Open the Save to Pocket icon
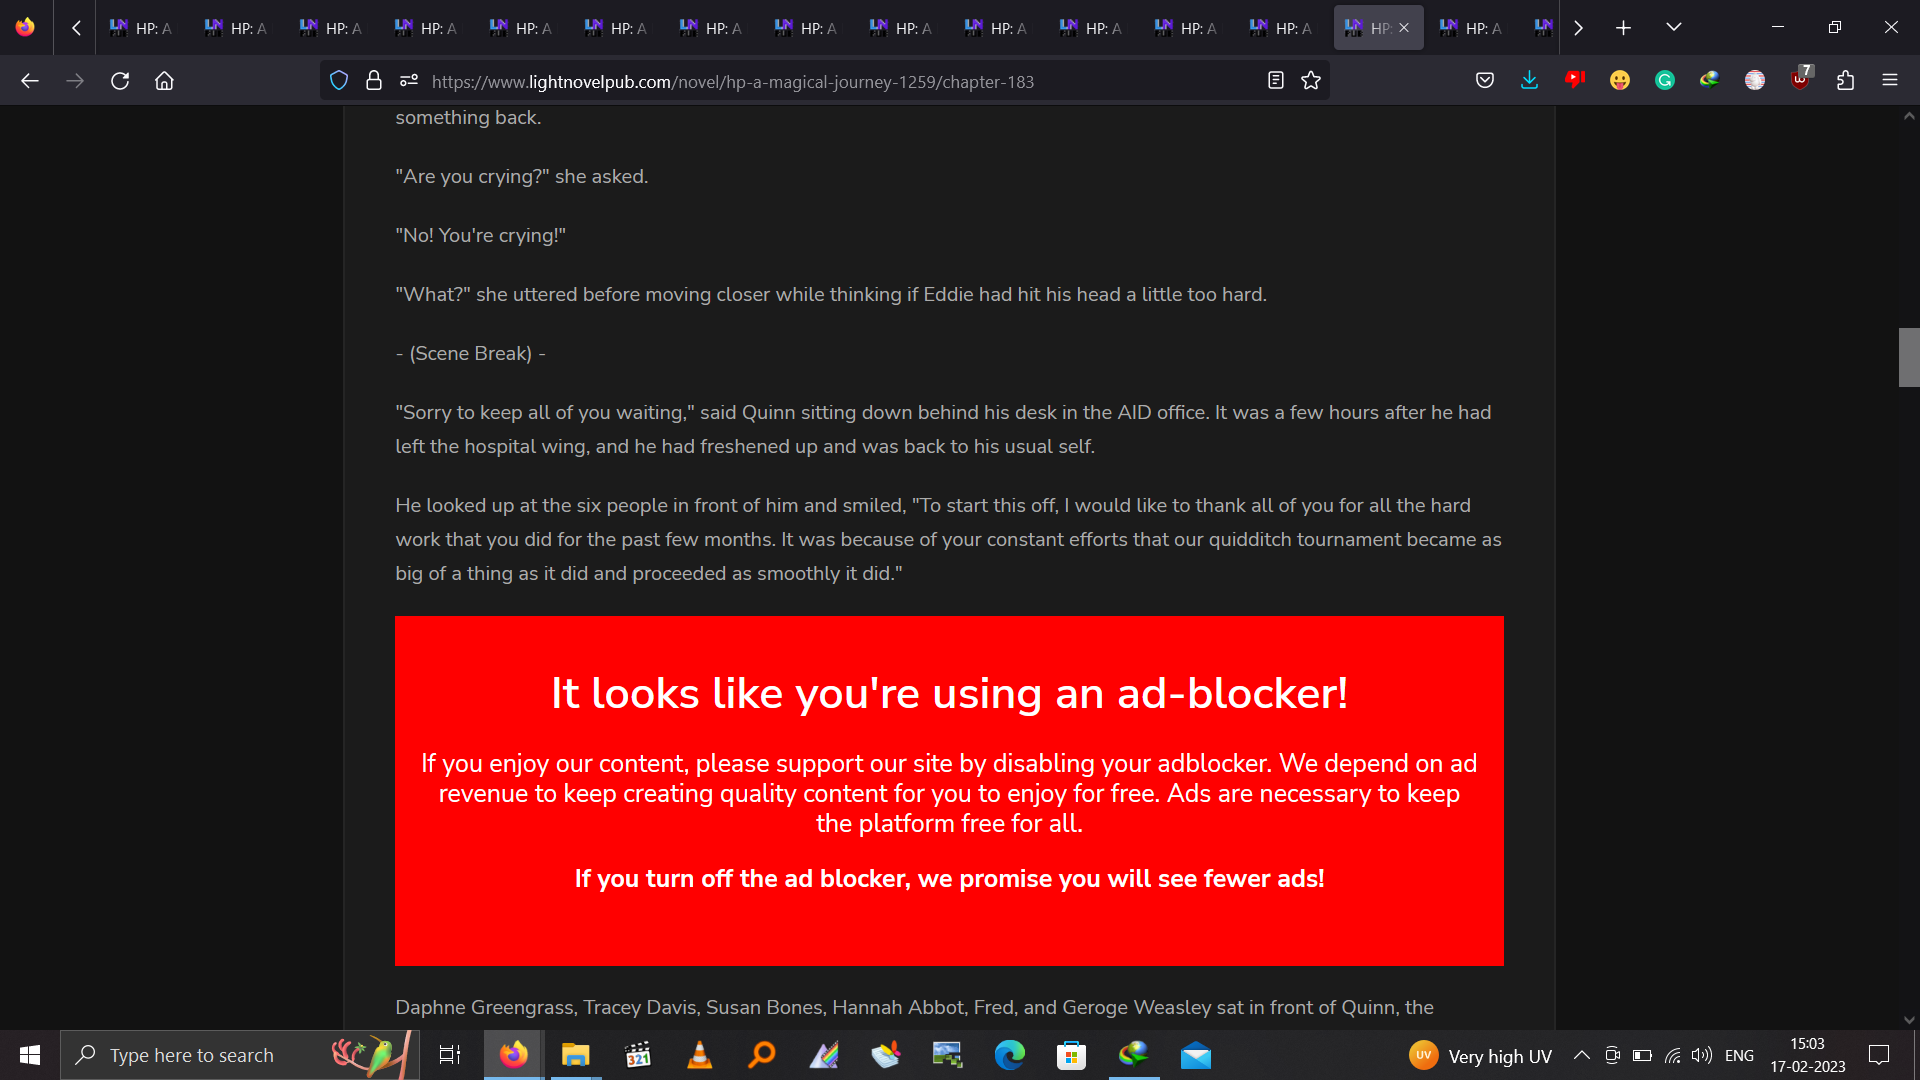Screen dimensions: 1920x1080 1485,81
